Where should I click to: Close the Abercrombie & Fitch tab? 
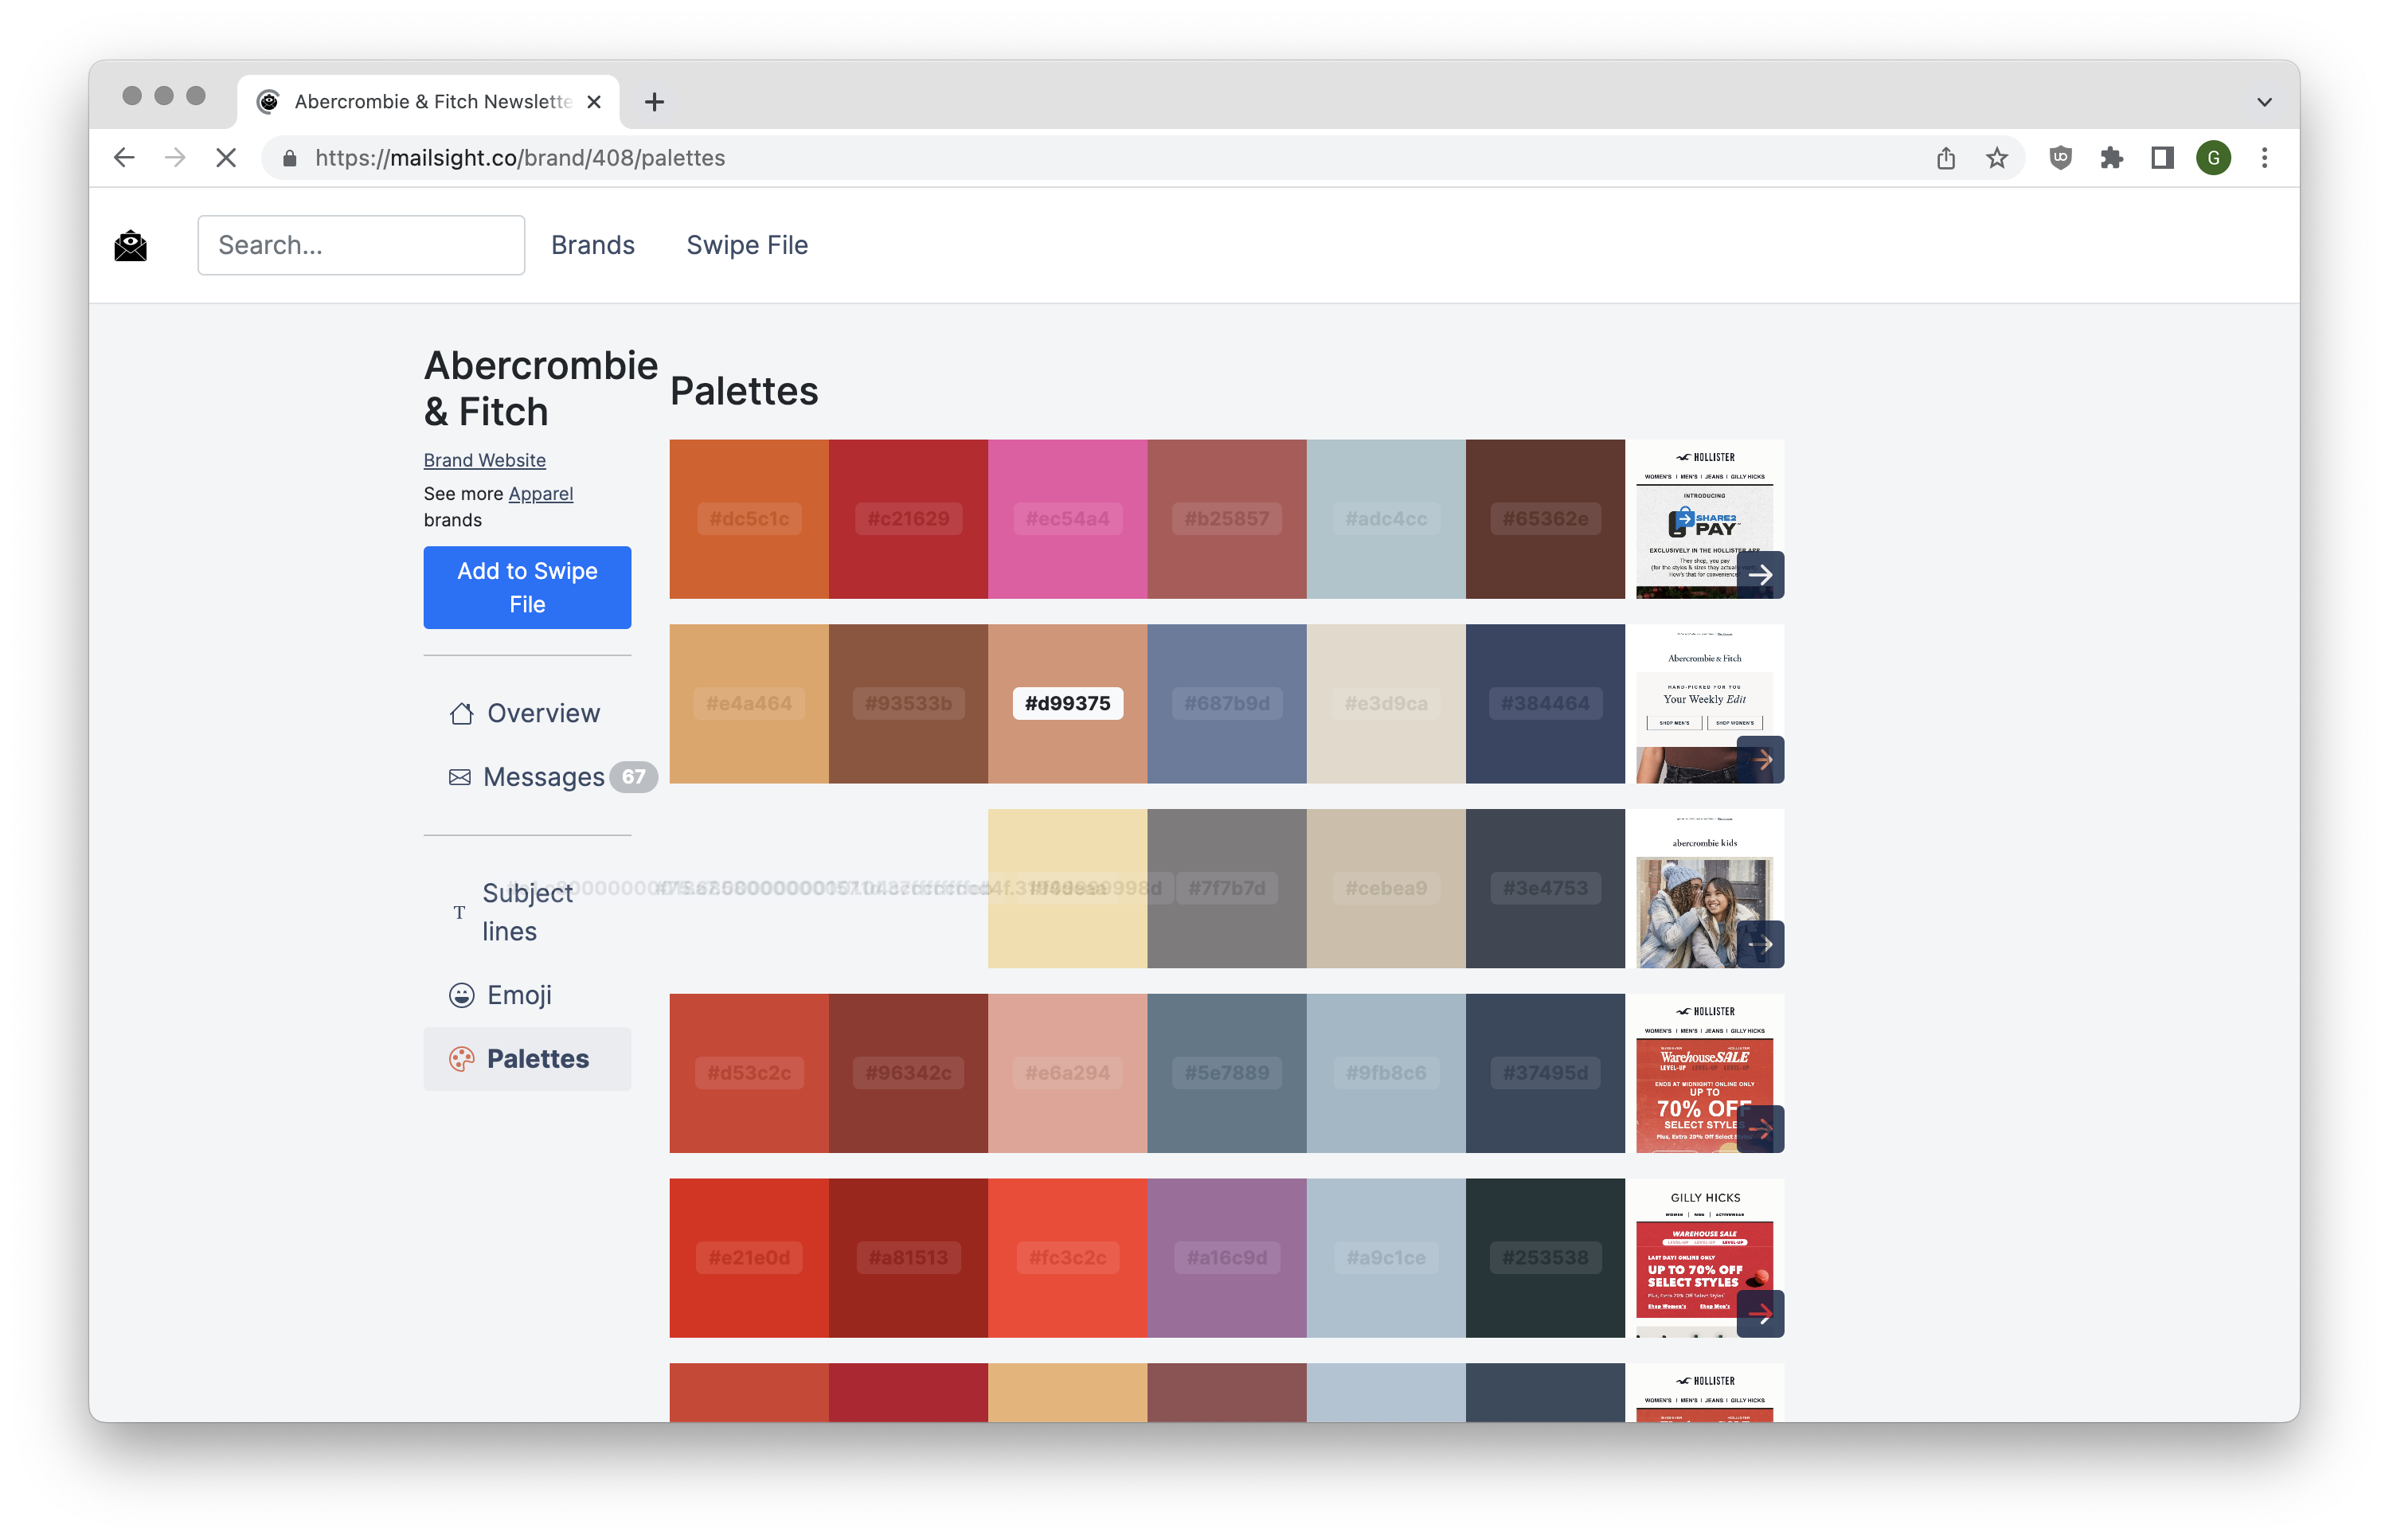pyautogui.click(x=594, y=102)
